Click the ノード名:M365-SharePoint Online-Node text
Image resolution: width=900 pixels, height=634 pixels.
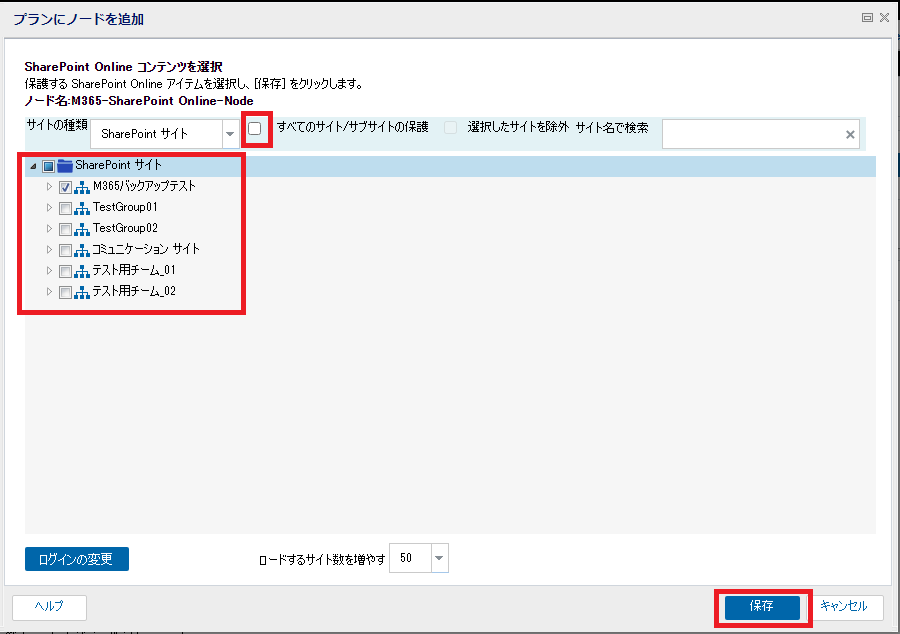point(139,101)
